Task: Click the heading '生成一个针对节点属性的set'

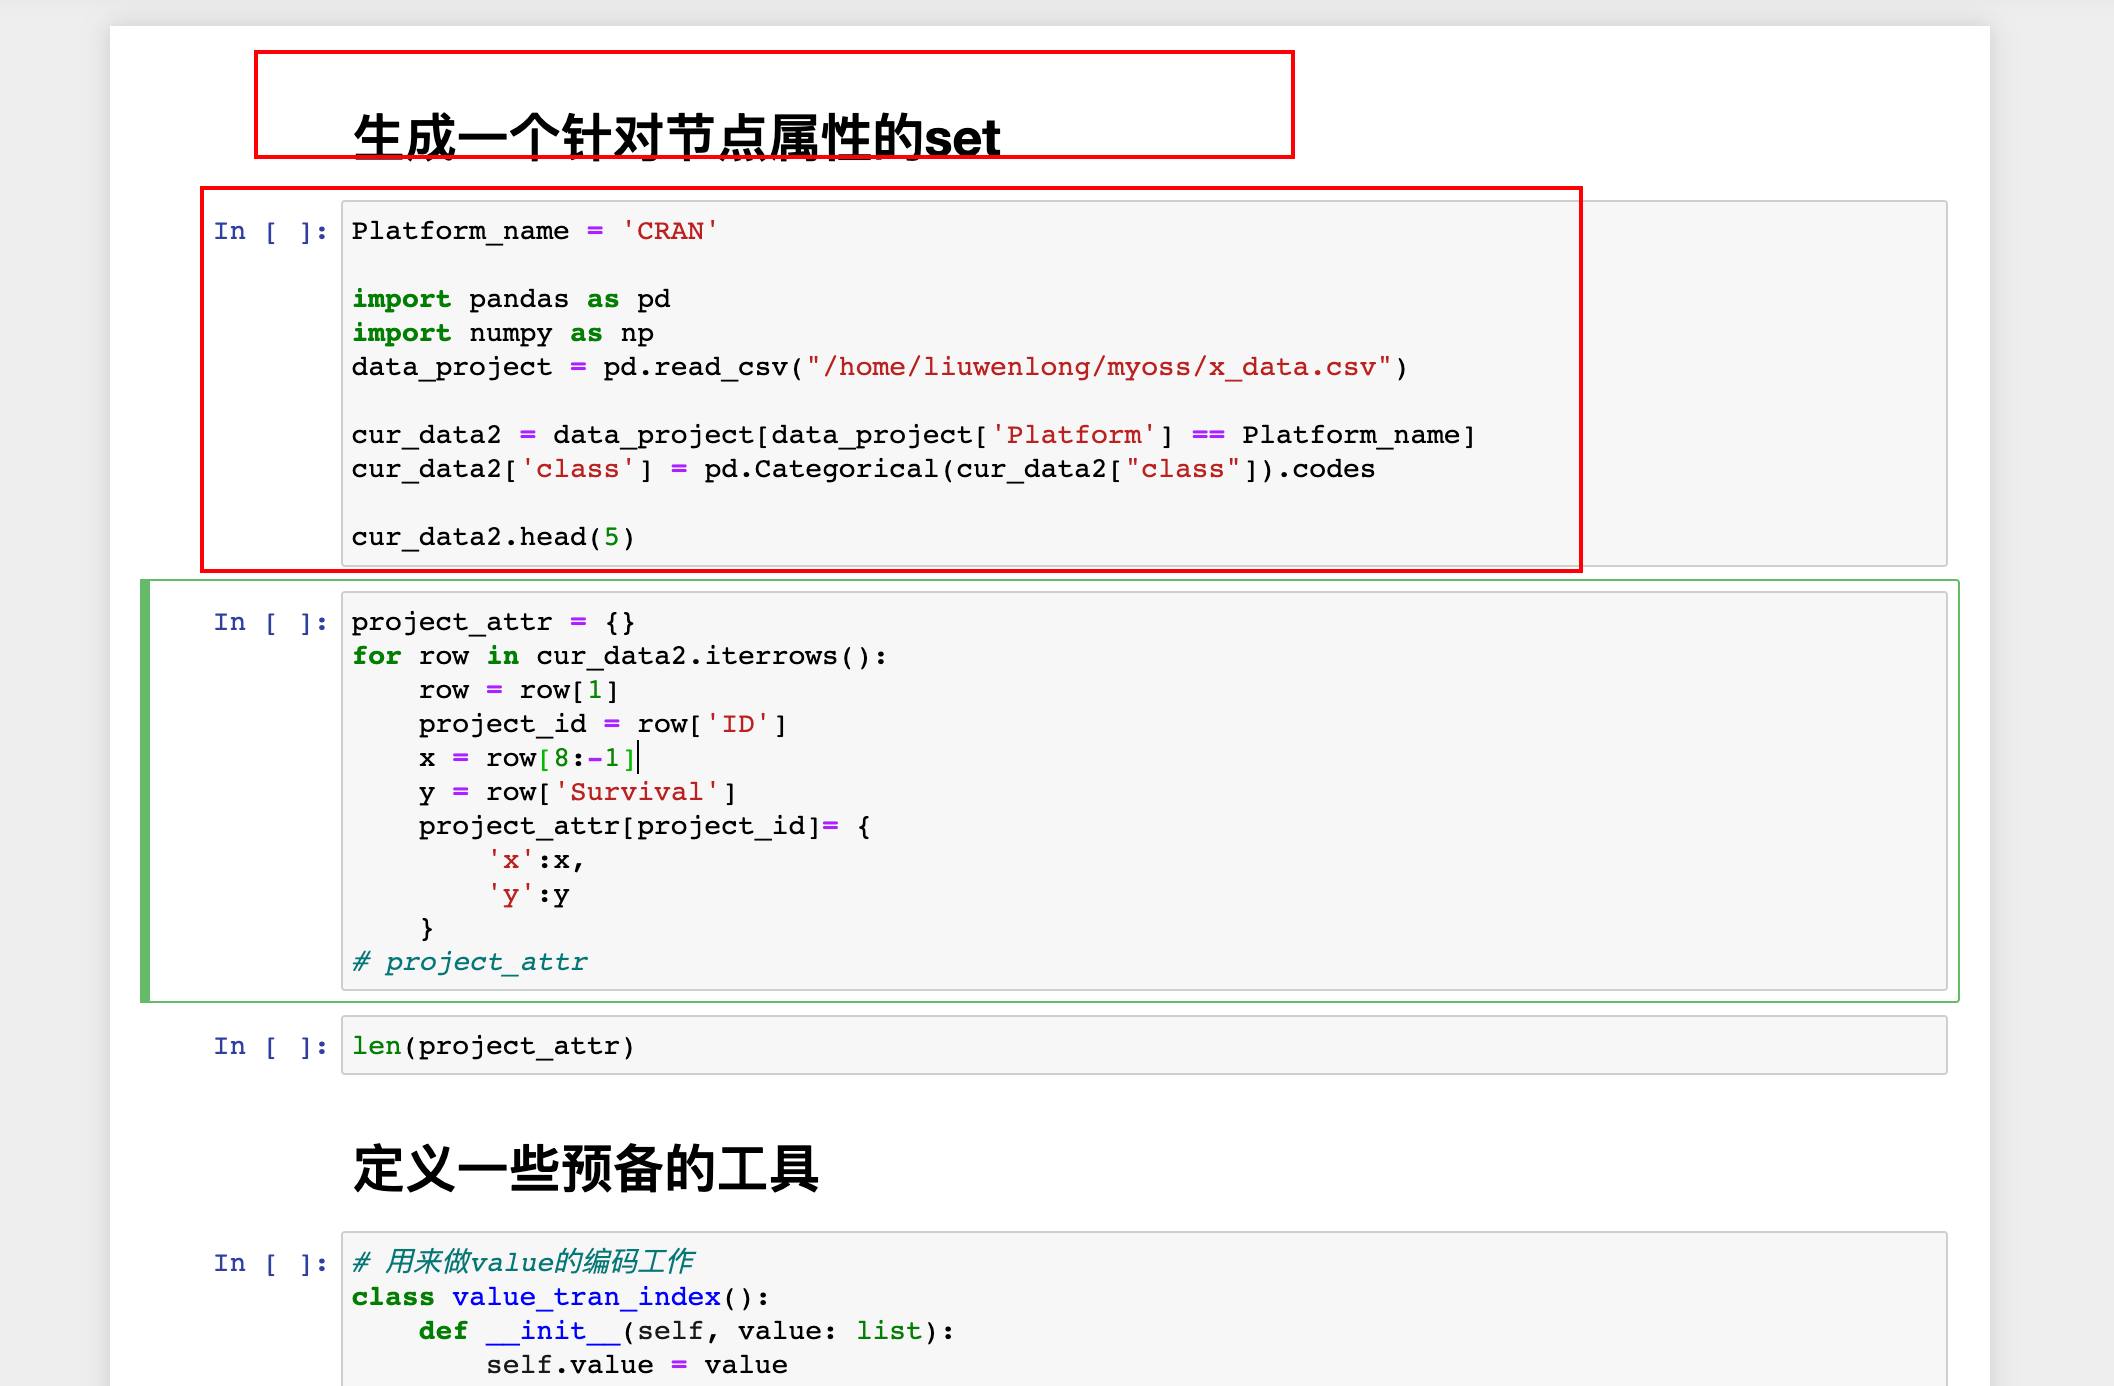Action: pyautogui.click(x=676, y=137)
